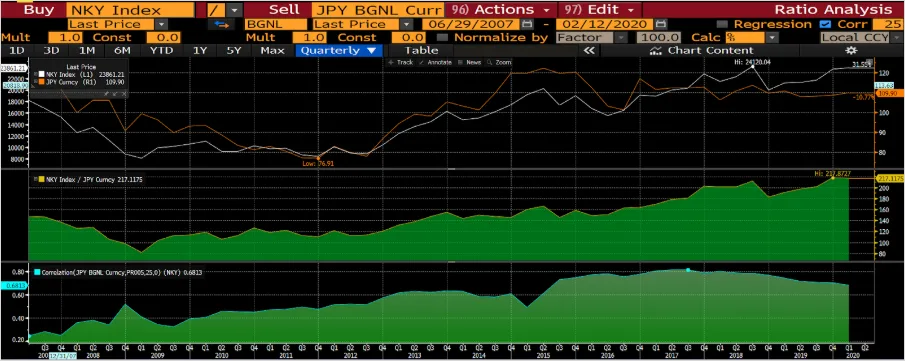The height and width of the screenshot is (361, 905).
Task: Open the News overlay tool
Action: point(469,62)
